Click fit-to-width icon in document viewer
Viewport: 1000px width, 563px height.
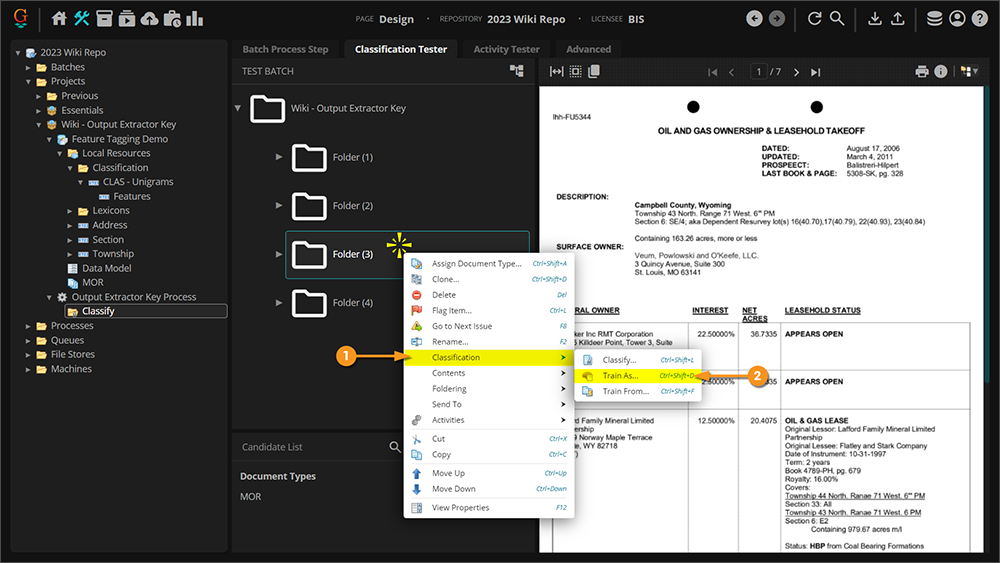click(x=557, y=72)
